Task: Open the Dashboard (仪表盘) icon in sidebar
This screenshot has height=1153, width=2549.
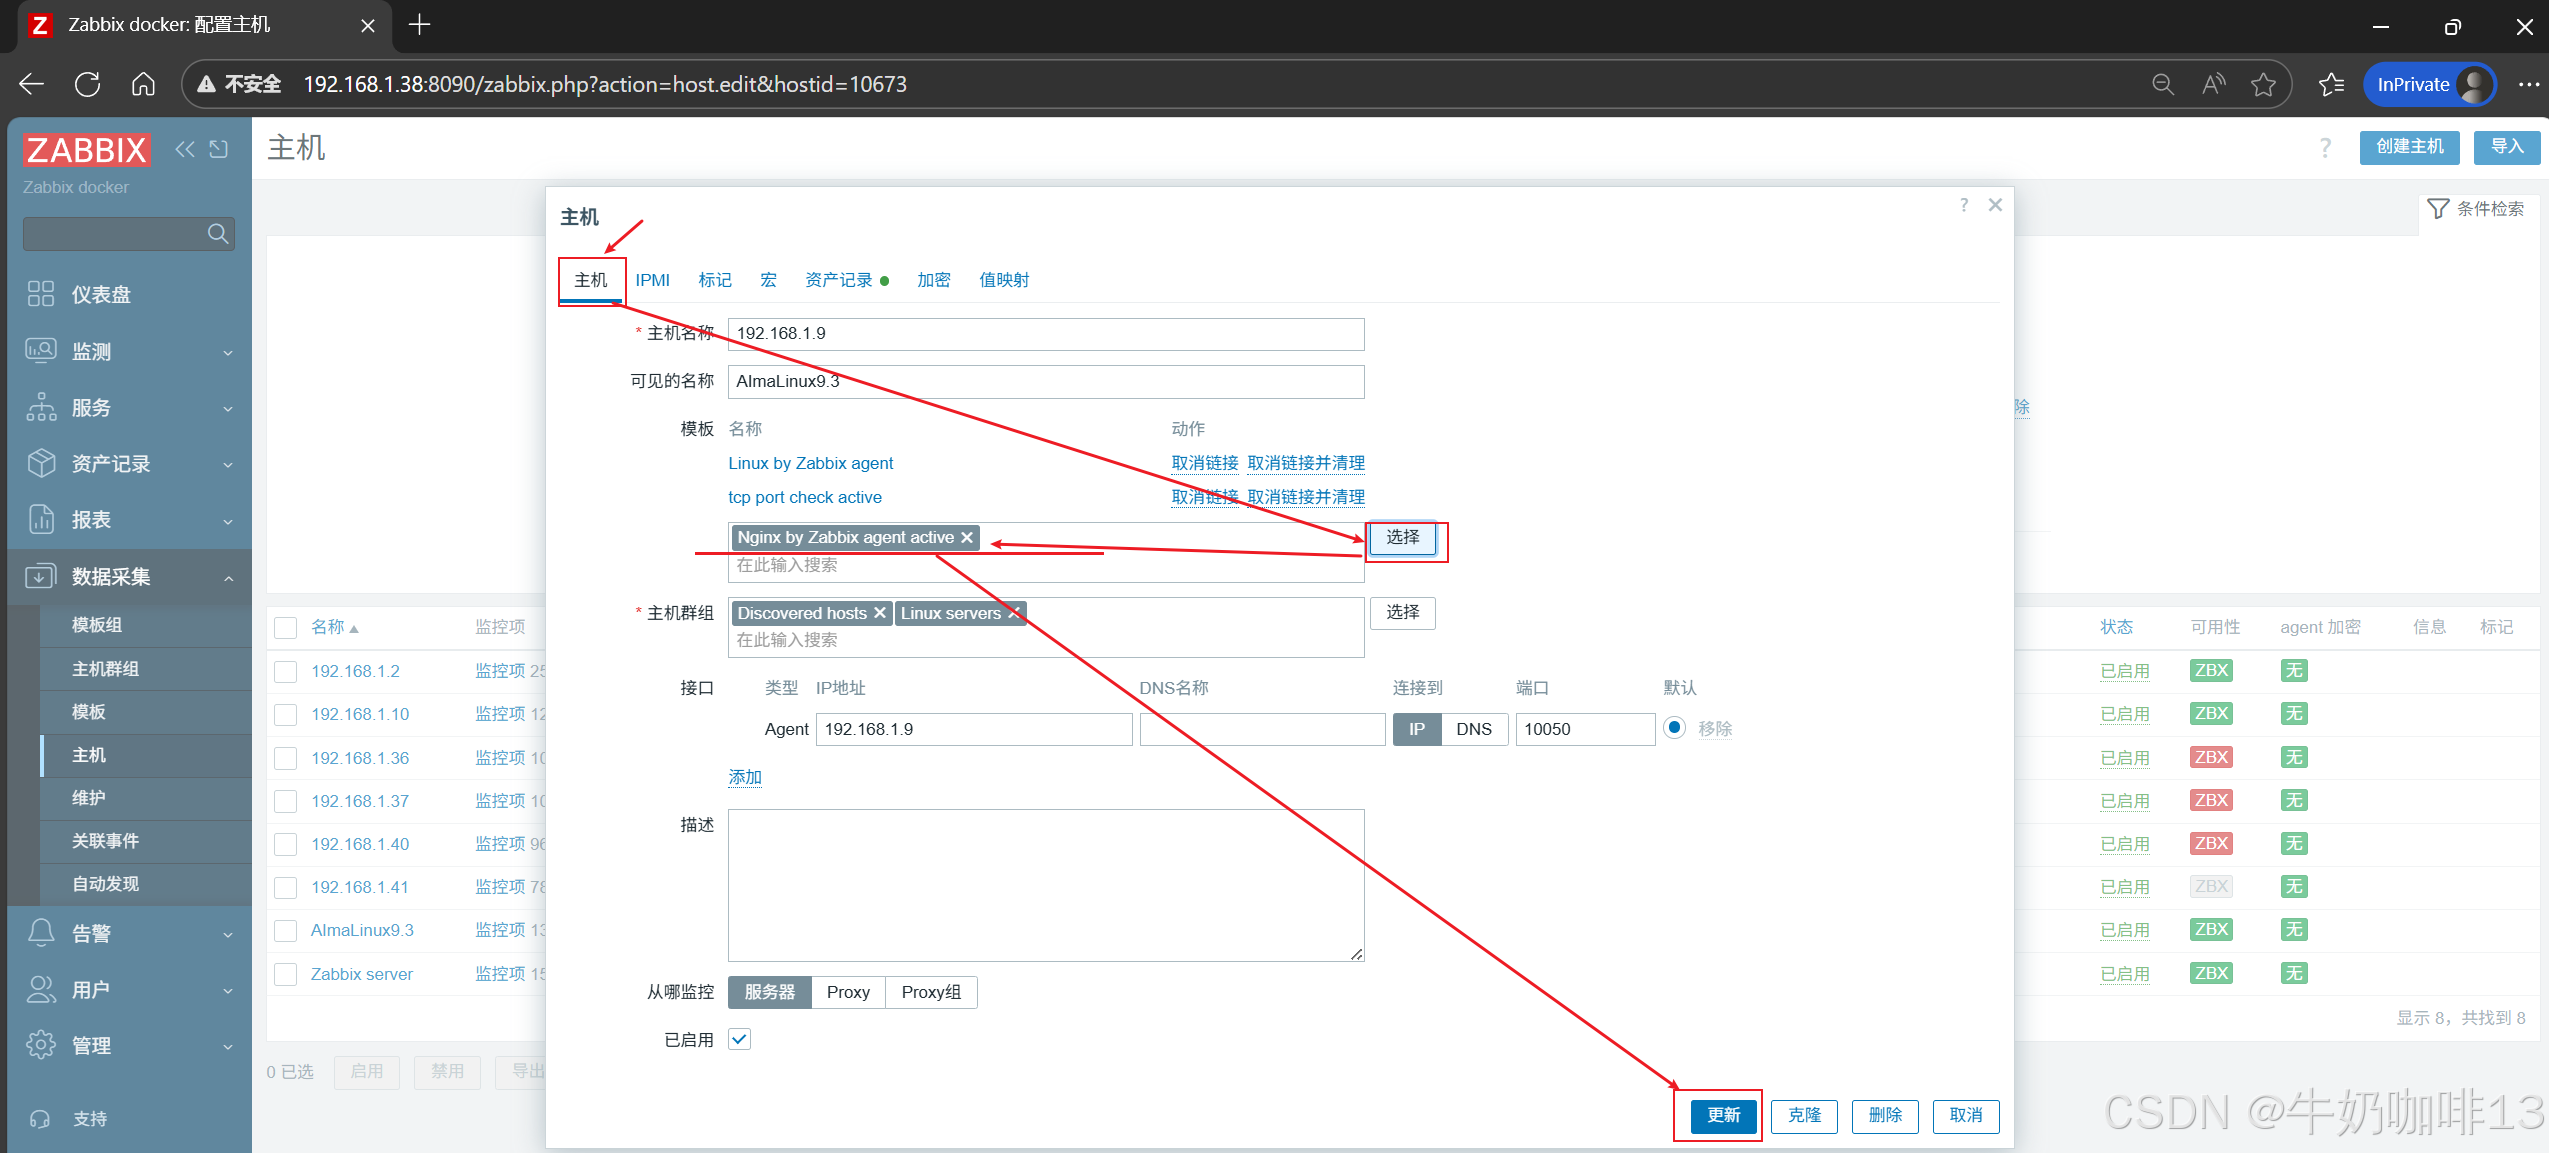Action: pos(41,294)
